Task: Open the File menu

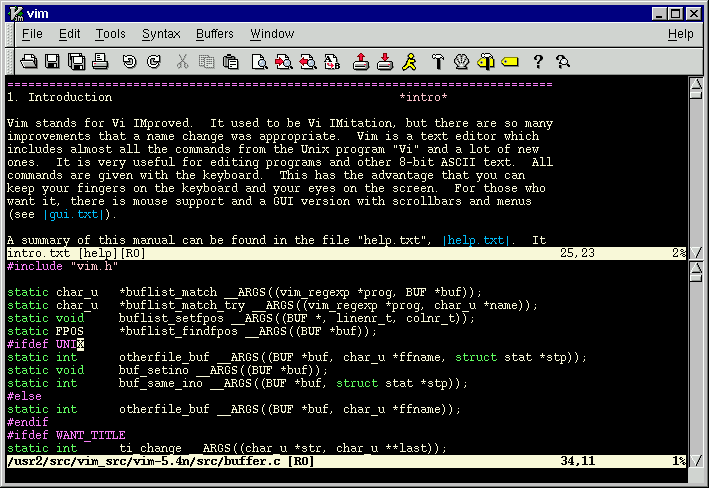Action: [x=32, y=34]
